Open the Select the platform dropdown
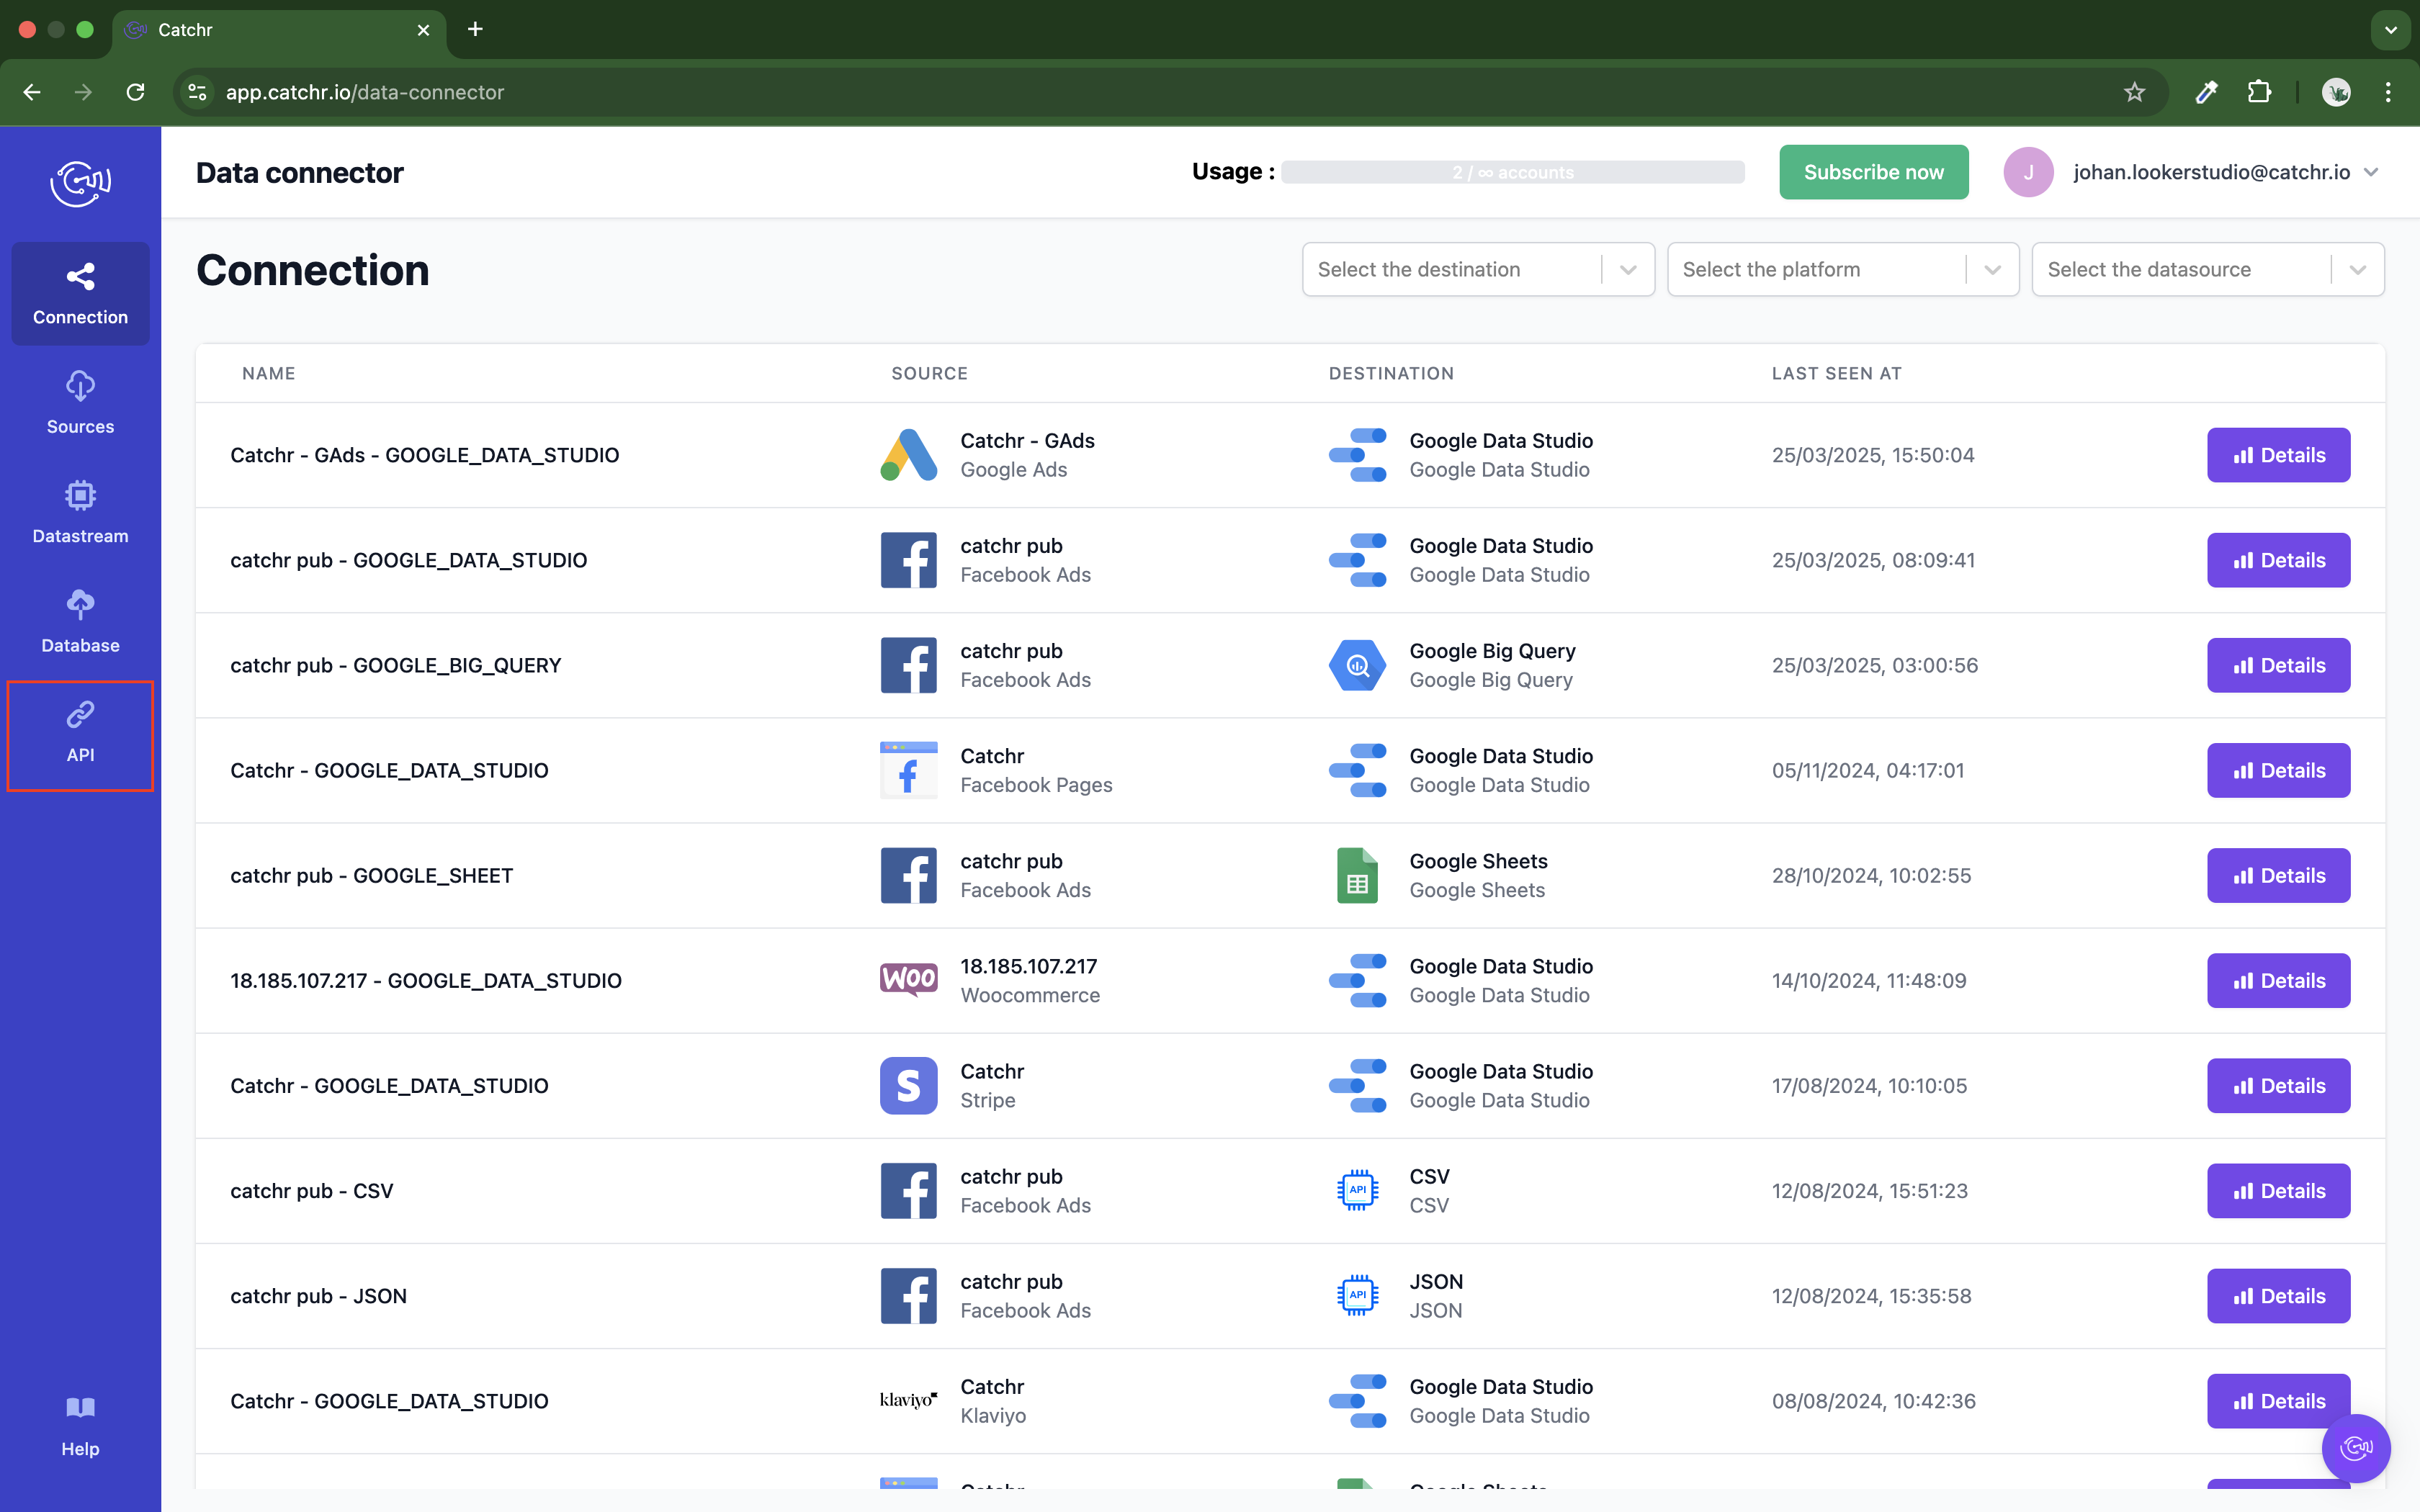2420x1512 pixels. pos(1843,269)
